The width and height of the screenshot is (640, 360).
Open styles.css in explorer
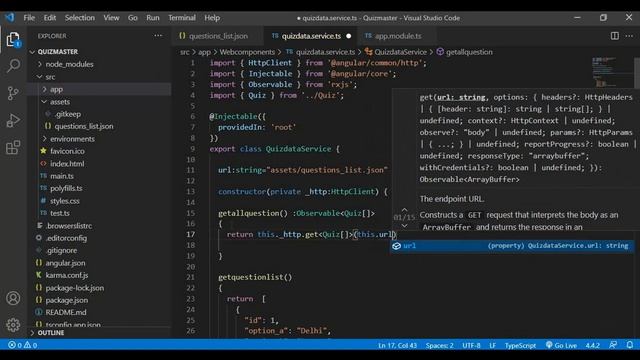(64, 201)
